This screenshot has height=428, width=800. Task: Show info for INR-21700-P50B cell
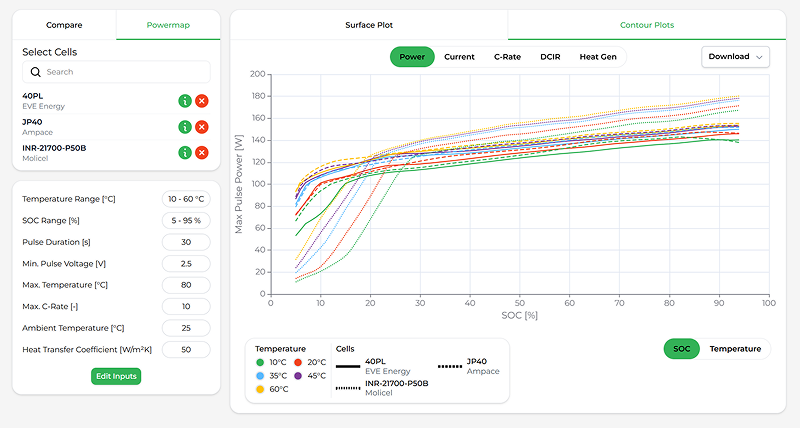click(x=185, y=153)
